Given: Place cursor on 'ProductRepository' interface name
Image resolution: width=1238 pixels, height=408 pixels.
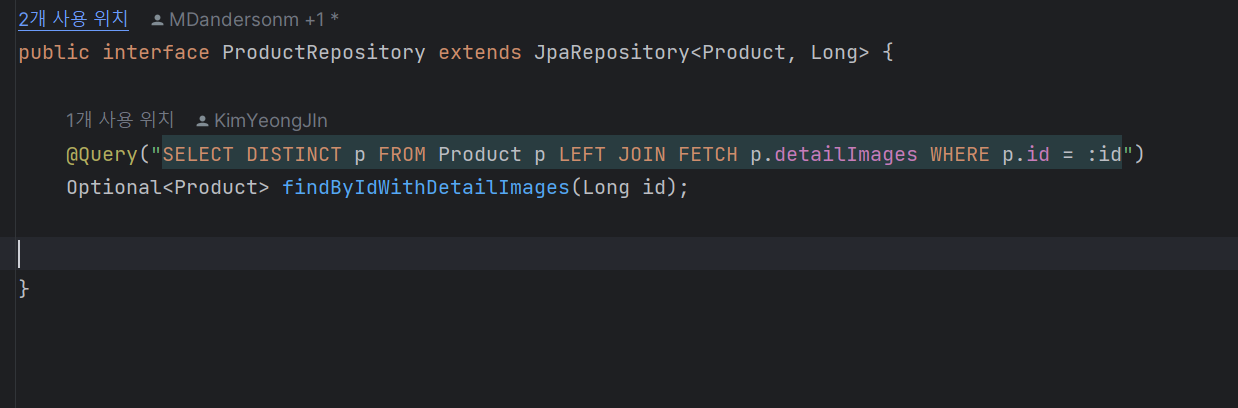Looking at the screenshot, I should pos(324,53).
